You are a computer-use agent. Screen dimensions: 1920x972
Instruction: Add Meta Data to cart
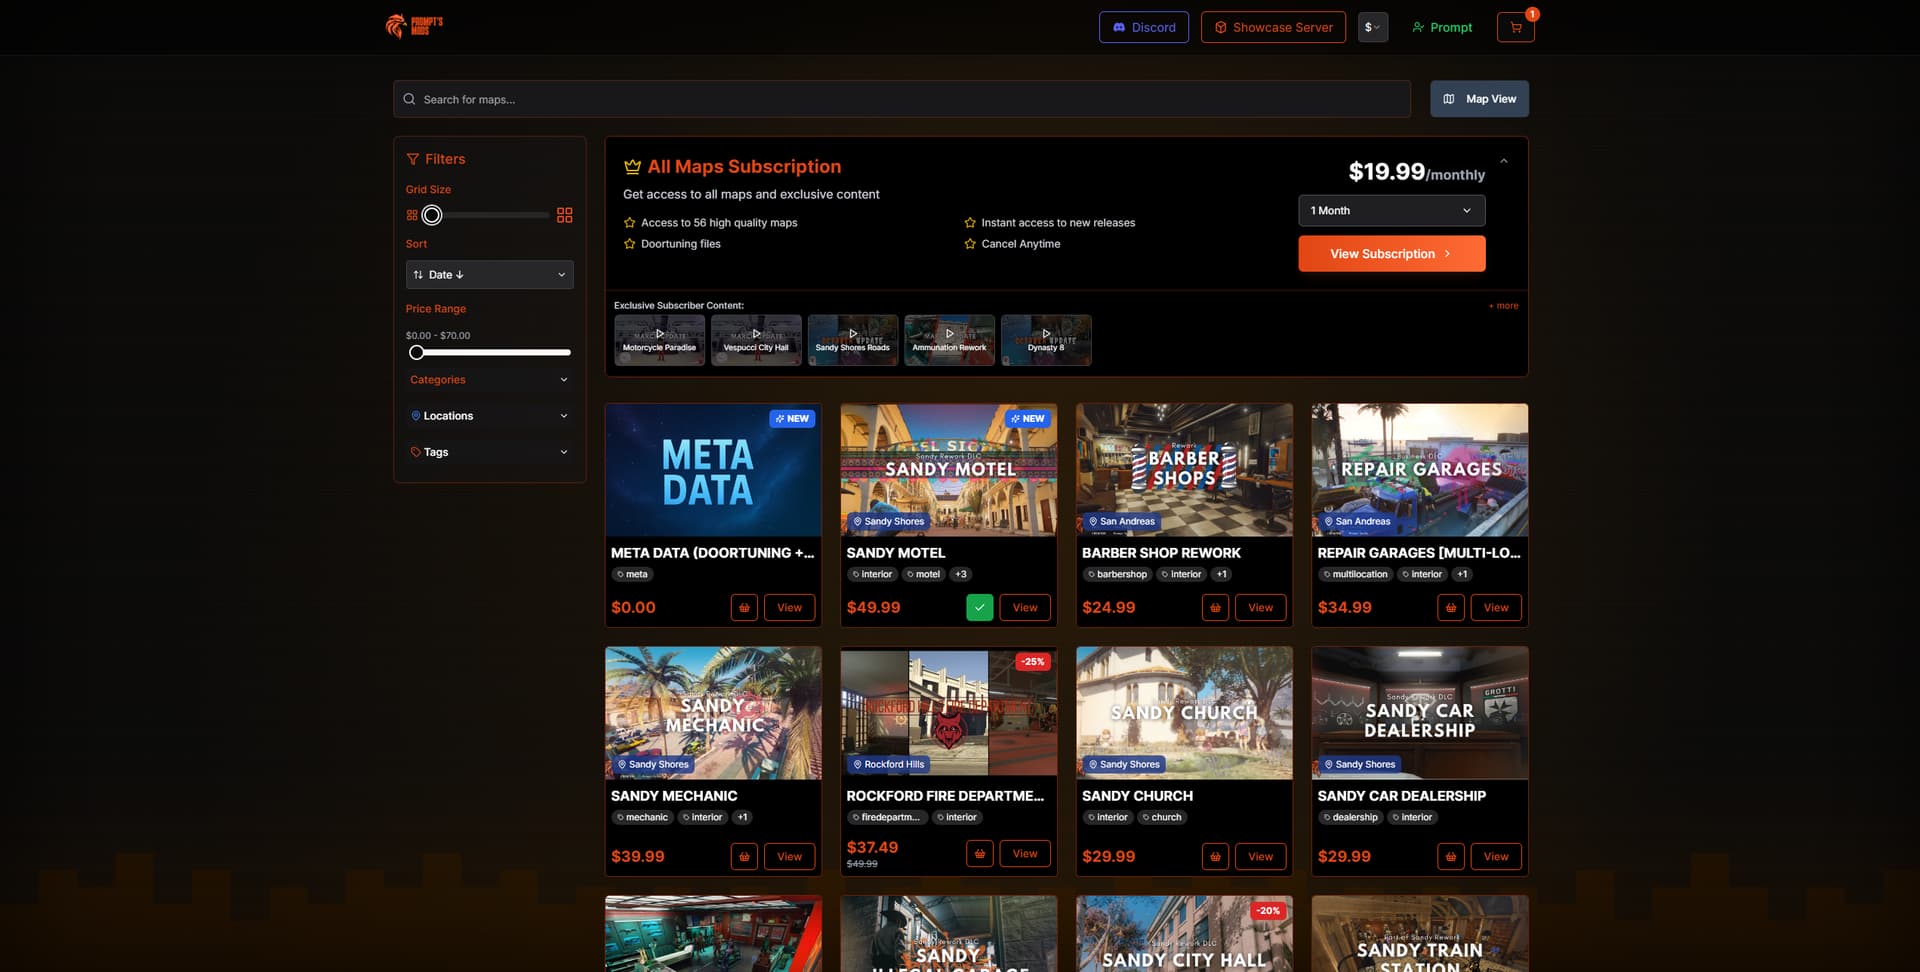pyautogui.click(x=744, y=607)
